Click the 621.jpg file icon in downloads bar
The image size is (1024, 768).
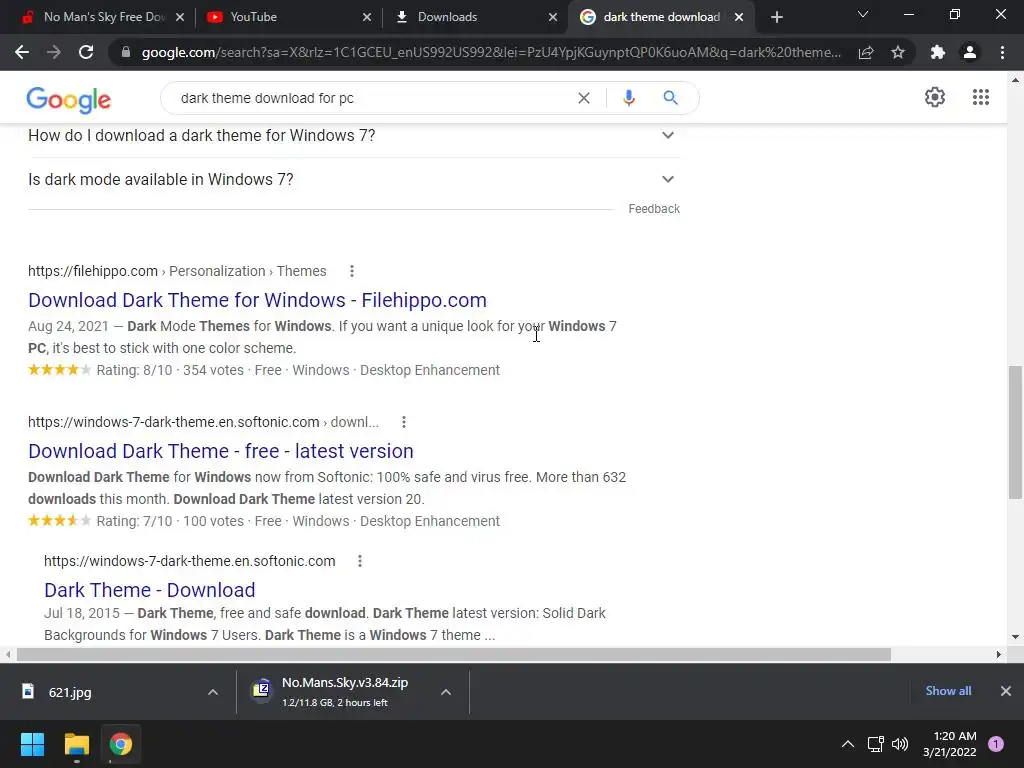coord(27,691)
